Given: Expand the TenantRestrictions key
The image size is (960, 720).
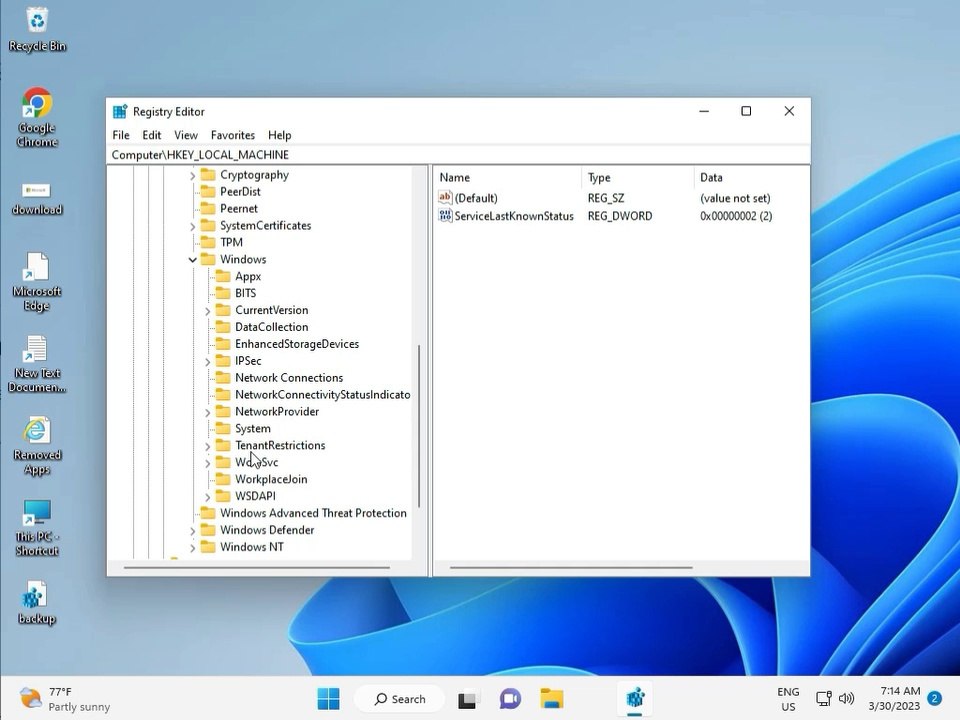Looking at the screenshot, I should [x=208, y=446].
